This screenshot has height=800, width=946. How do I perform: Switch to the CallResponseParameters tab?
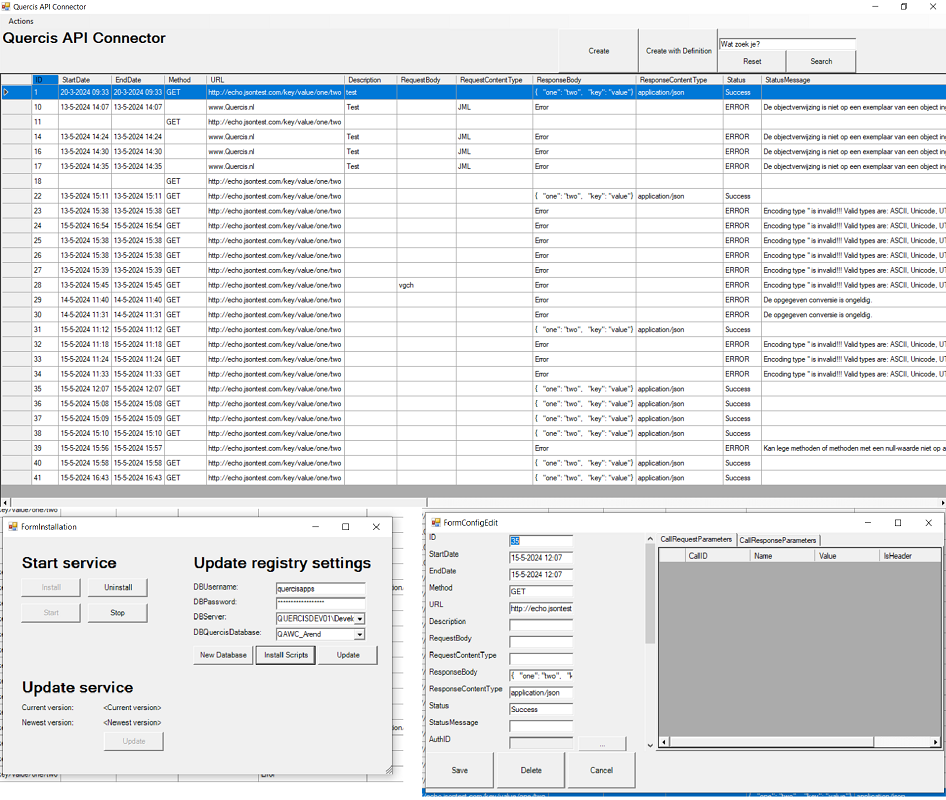click(x=778, y=540)
